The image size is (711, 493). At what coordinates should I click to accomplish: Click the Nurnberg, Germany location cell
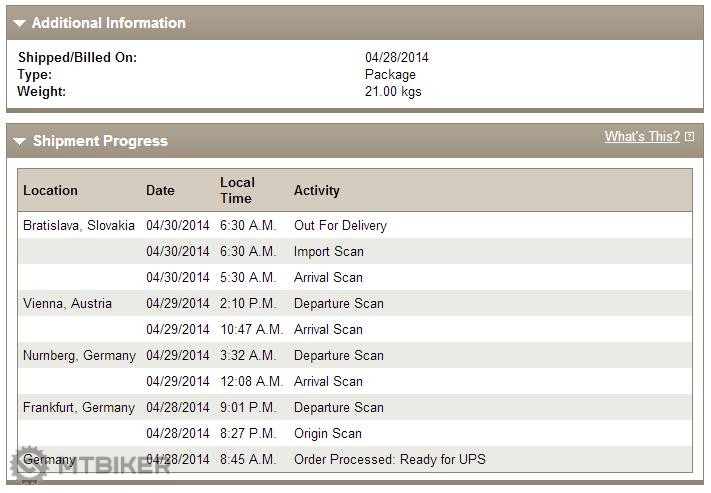(x=79, y=355)
